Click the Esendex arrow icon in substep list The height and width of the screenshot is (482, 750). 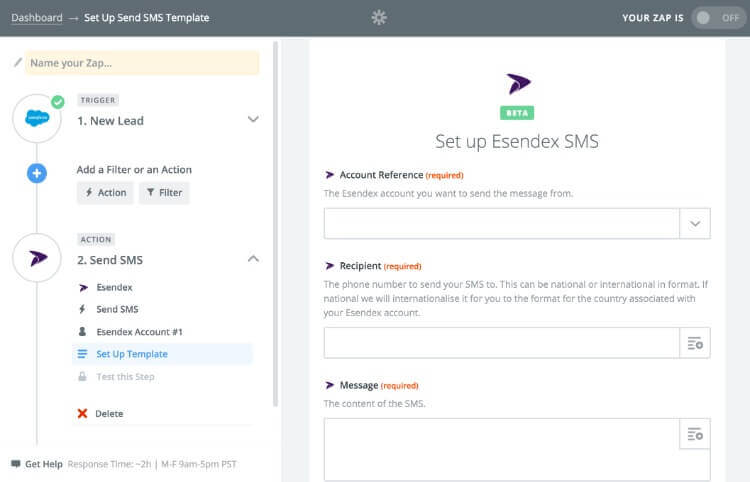83,287
